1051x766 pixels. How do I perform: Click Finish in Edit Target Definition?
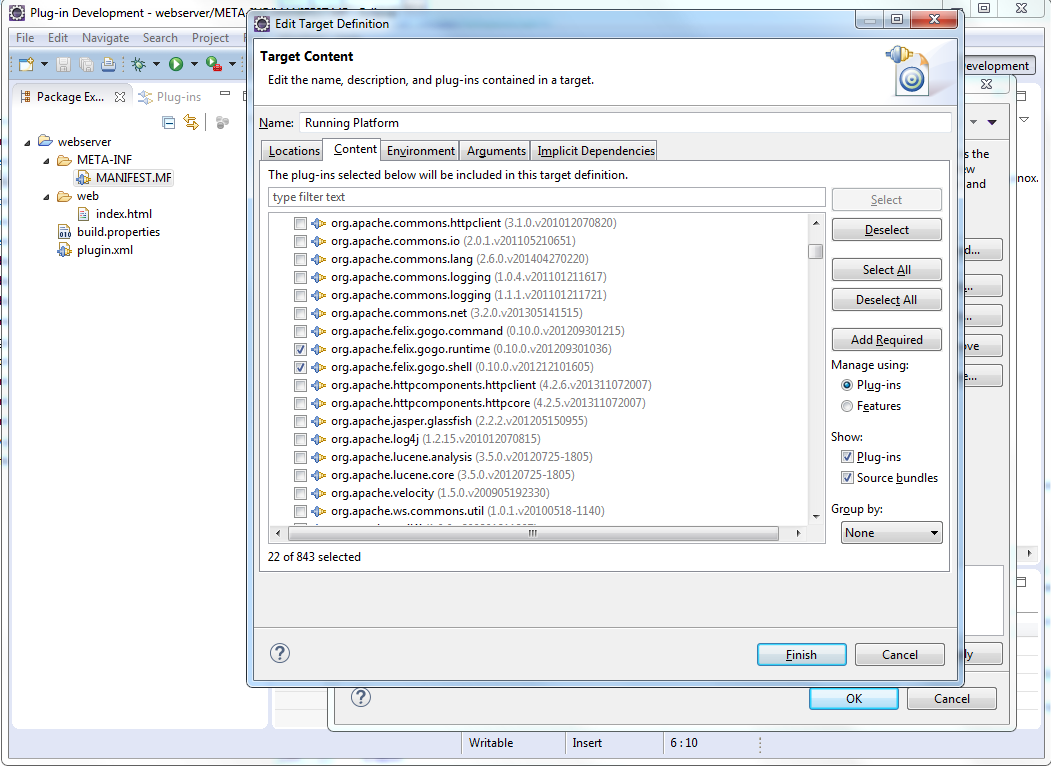[801, 655]
